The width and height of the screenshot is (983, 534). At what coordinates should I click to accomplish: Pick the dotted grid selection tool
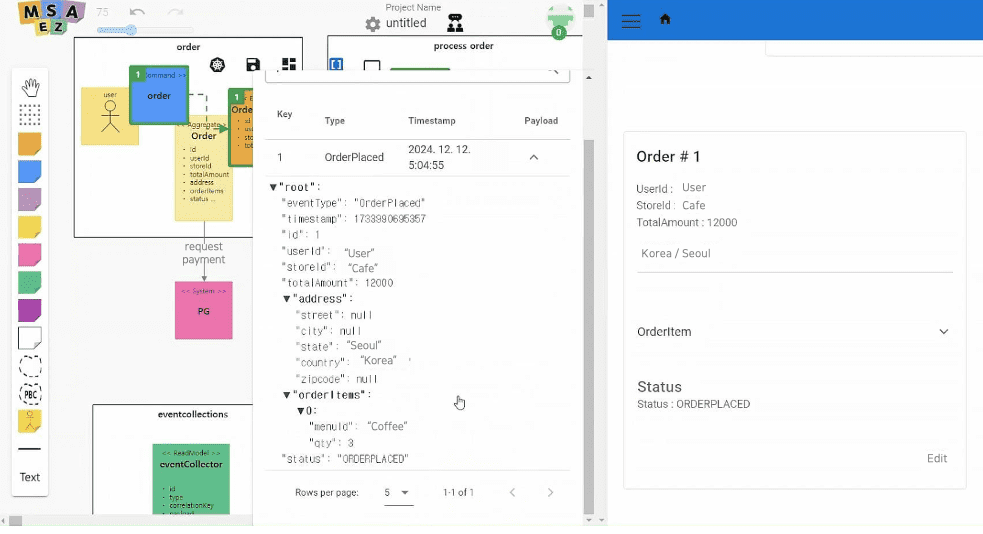[30, 115]
